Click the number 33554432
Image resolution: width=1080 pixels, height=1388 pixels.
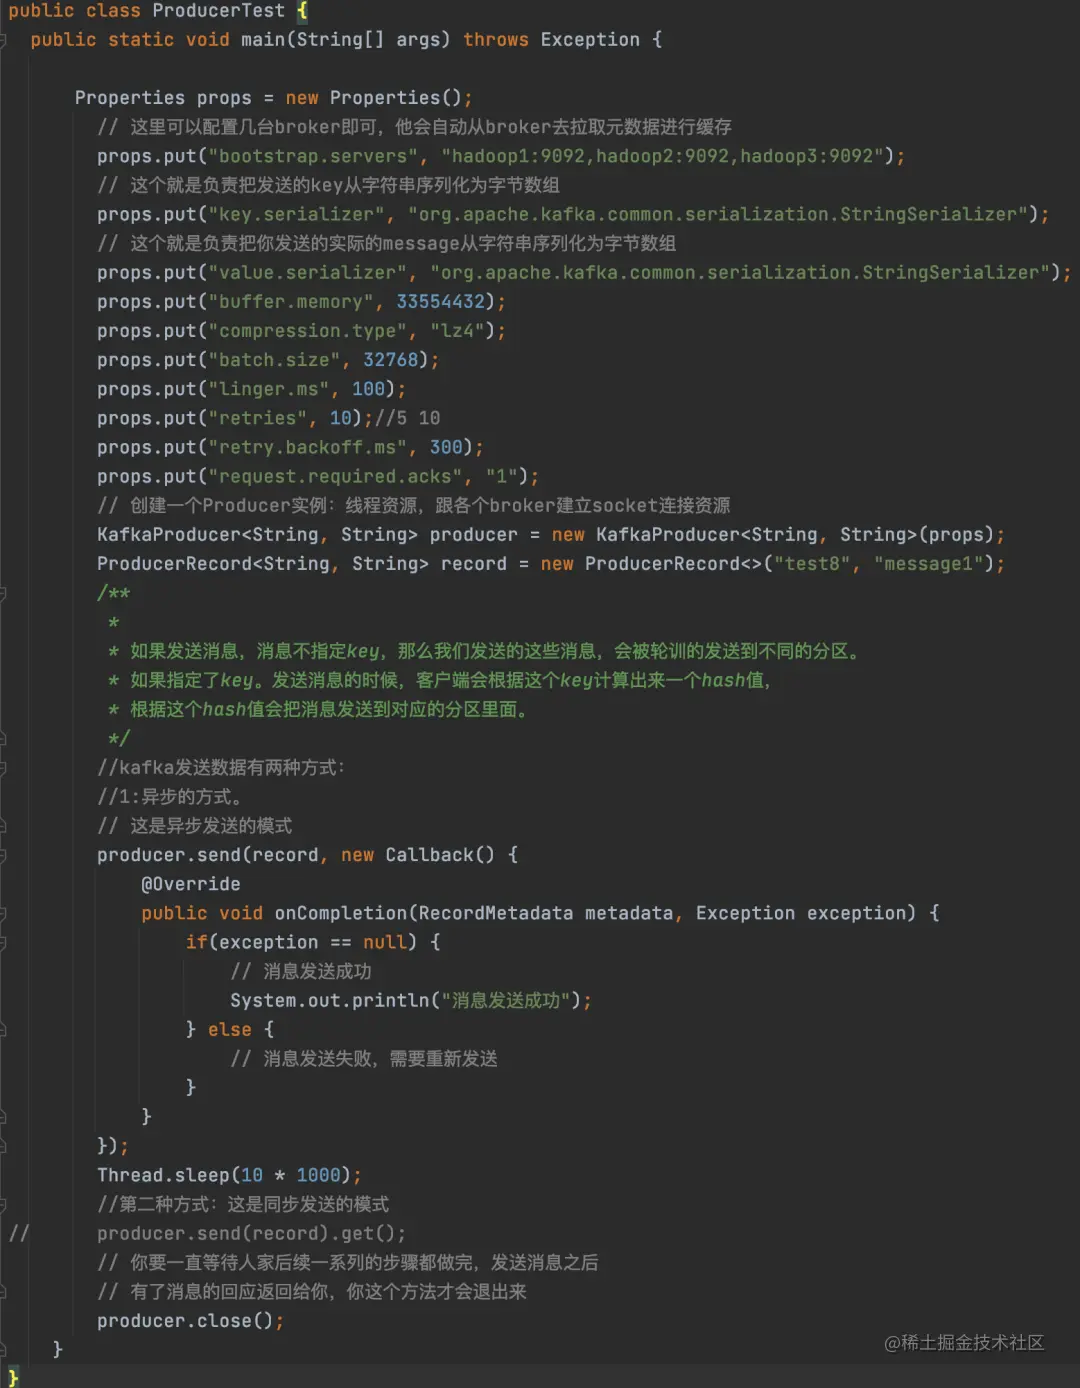(440, 301)
